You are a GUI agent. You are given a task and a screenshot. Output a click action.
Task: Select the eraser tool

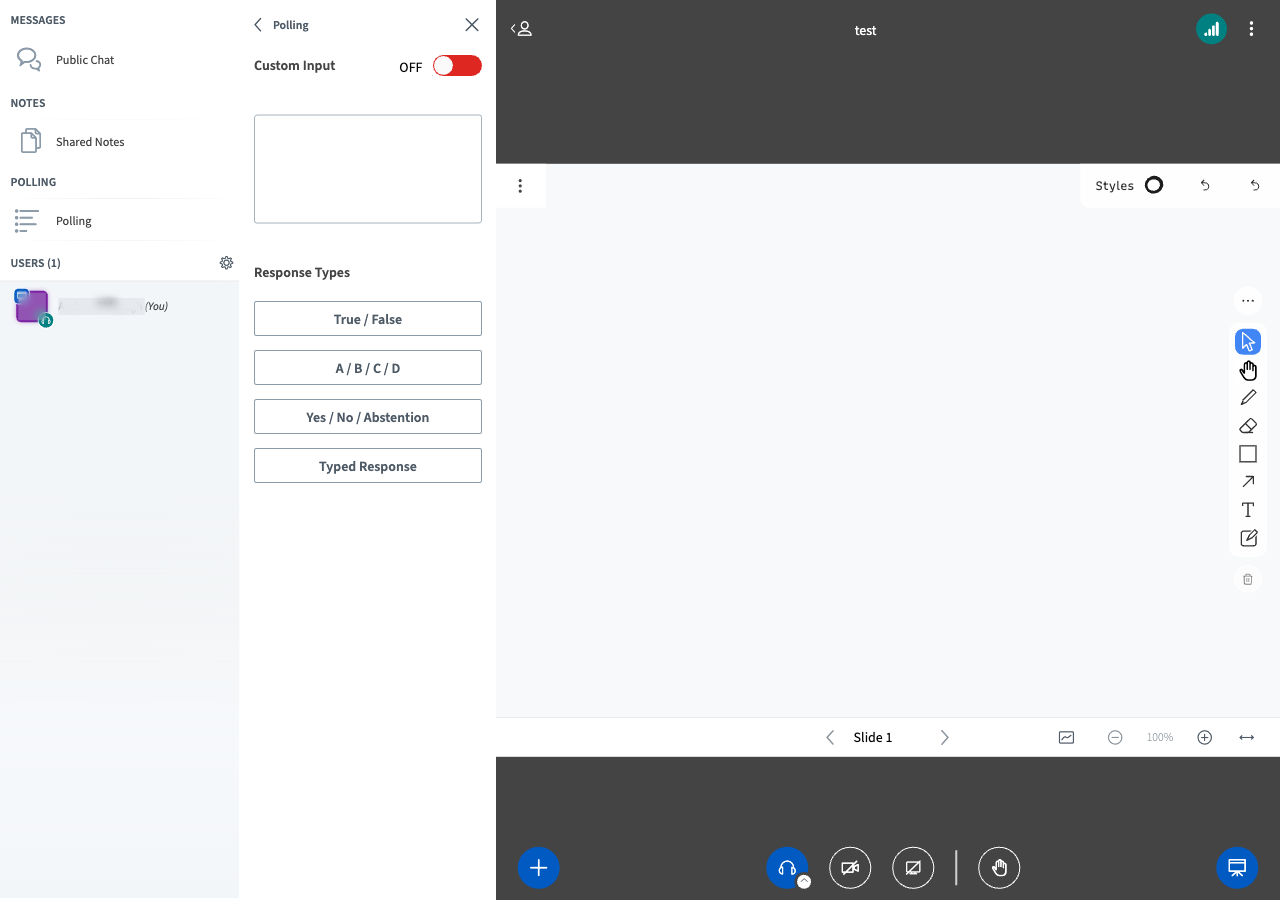1248,426
